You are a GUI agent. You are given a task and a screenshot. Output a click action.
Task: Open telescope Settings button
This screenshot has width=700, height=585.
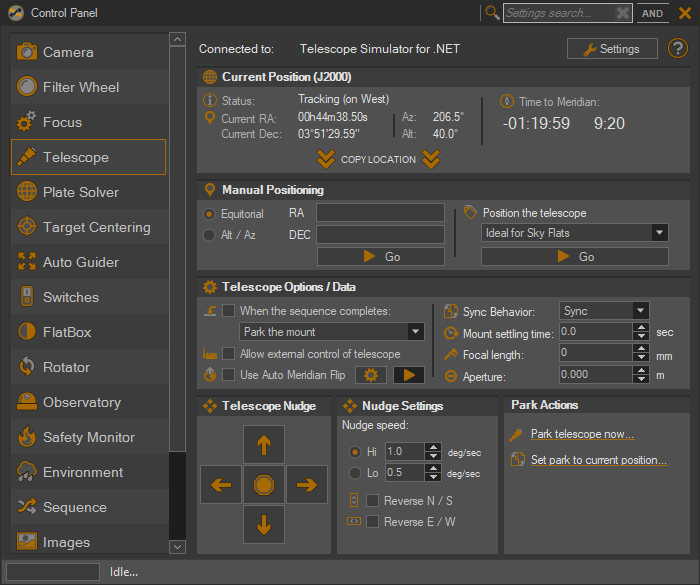click(x=612, y=49)
